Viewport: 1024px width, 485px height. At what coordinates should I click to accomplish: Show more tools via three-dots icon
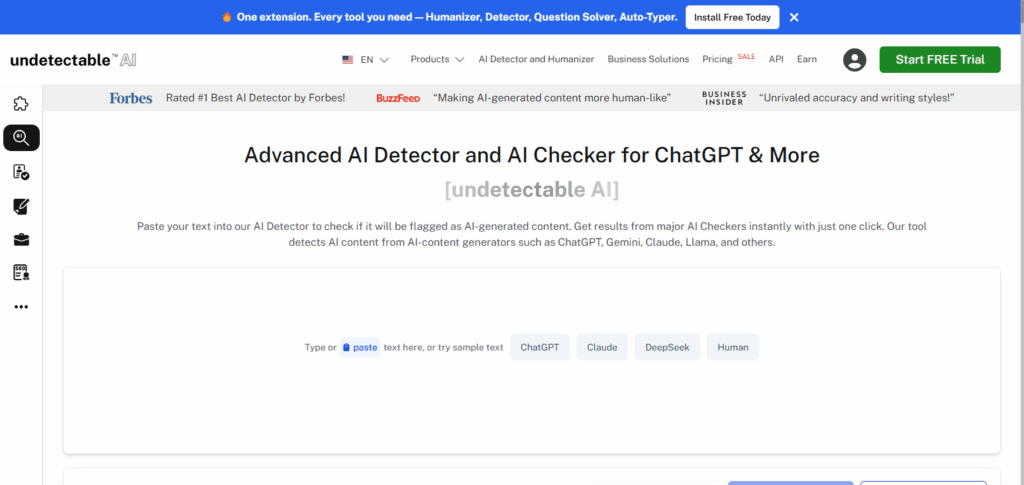(x=21, y=307)
